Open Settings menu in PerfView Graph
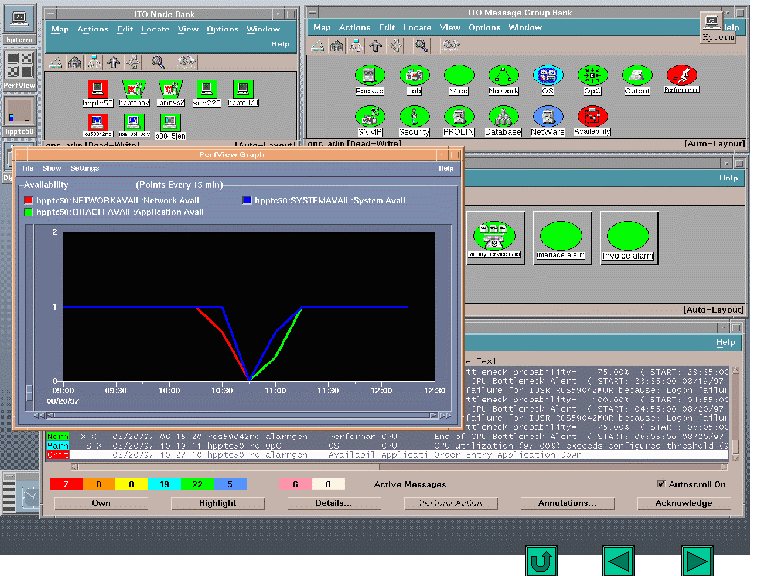The image size is (768, 576). tap(84, 168)
